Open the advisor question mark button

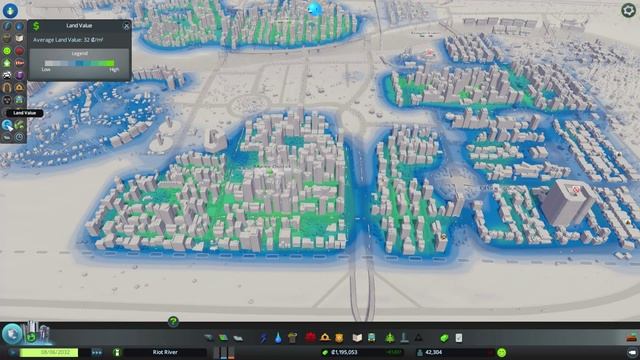point(173,322)
